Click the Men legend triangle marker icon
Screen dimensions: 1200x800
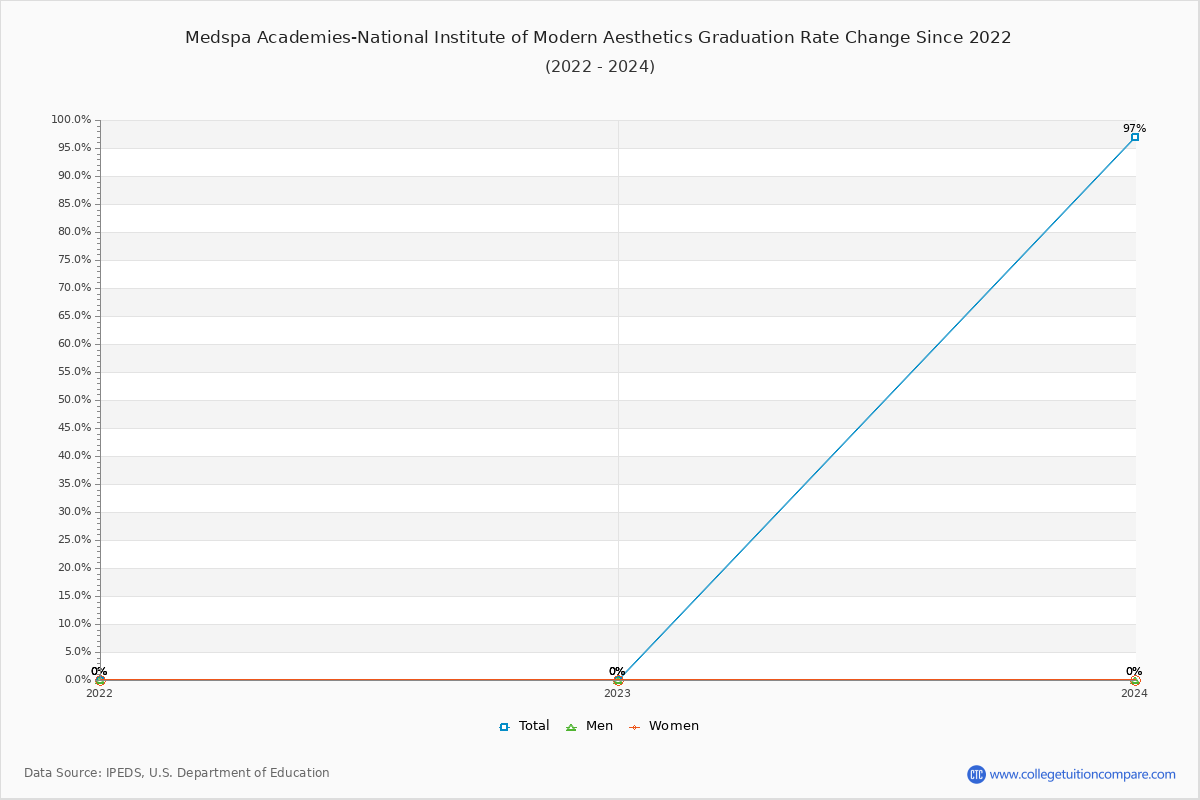coord(571,727)
